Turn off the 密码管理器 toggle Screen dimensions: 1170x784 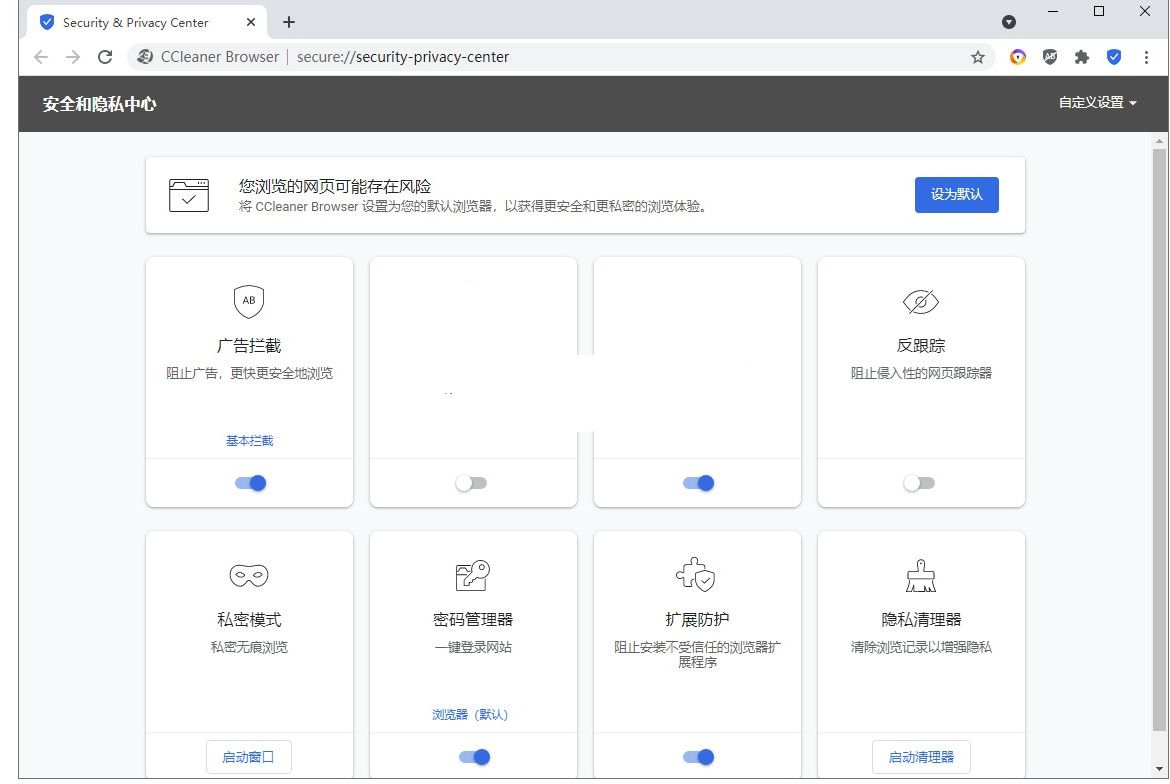(x=472, y=757)
